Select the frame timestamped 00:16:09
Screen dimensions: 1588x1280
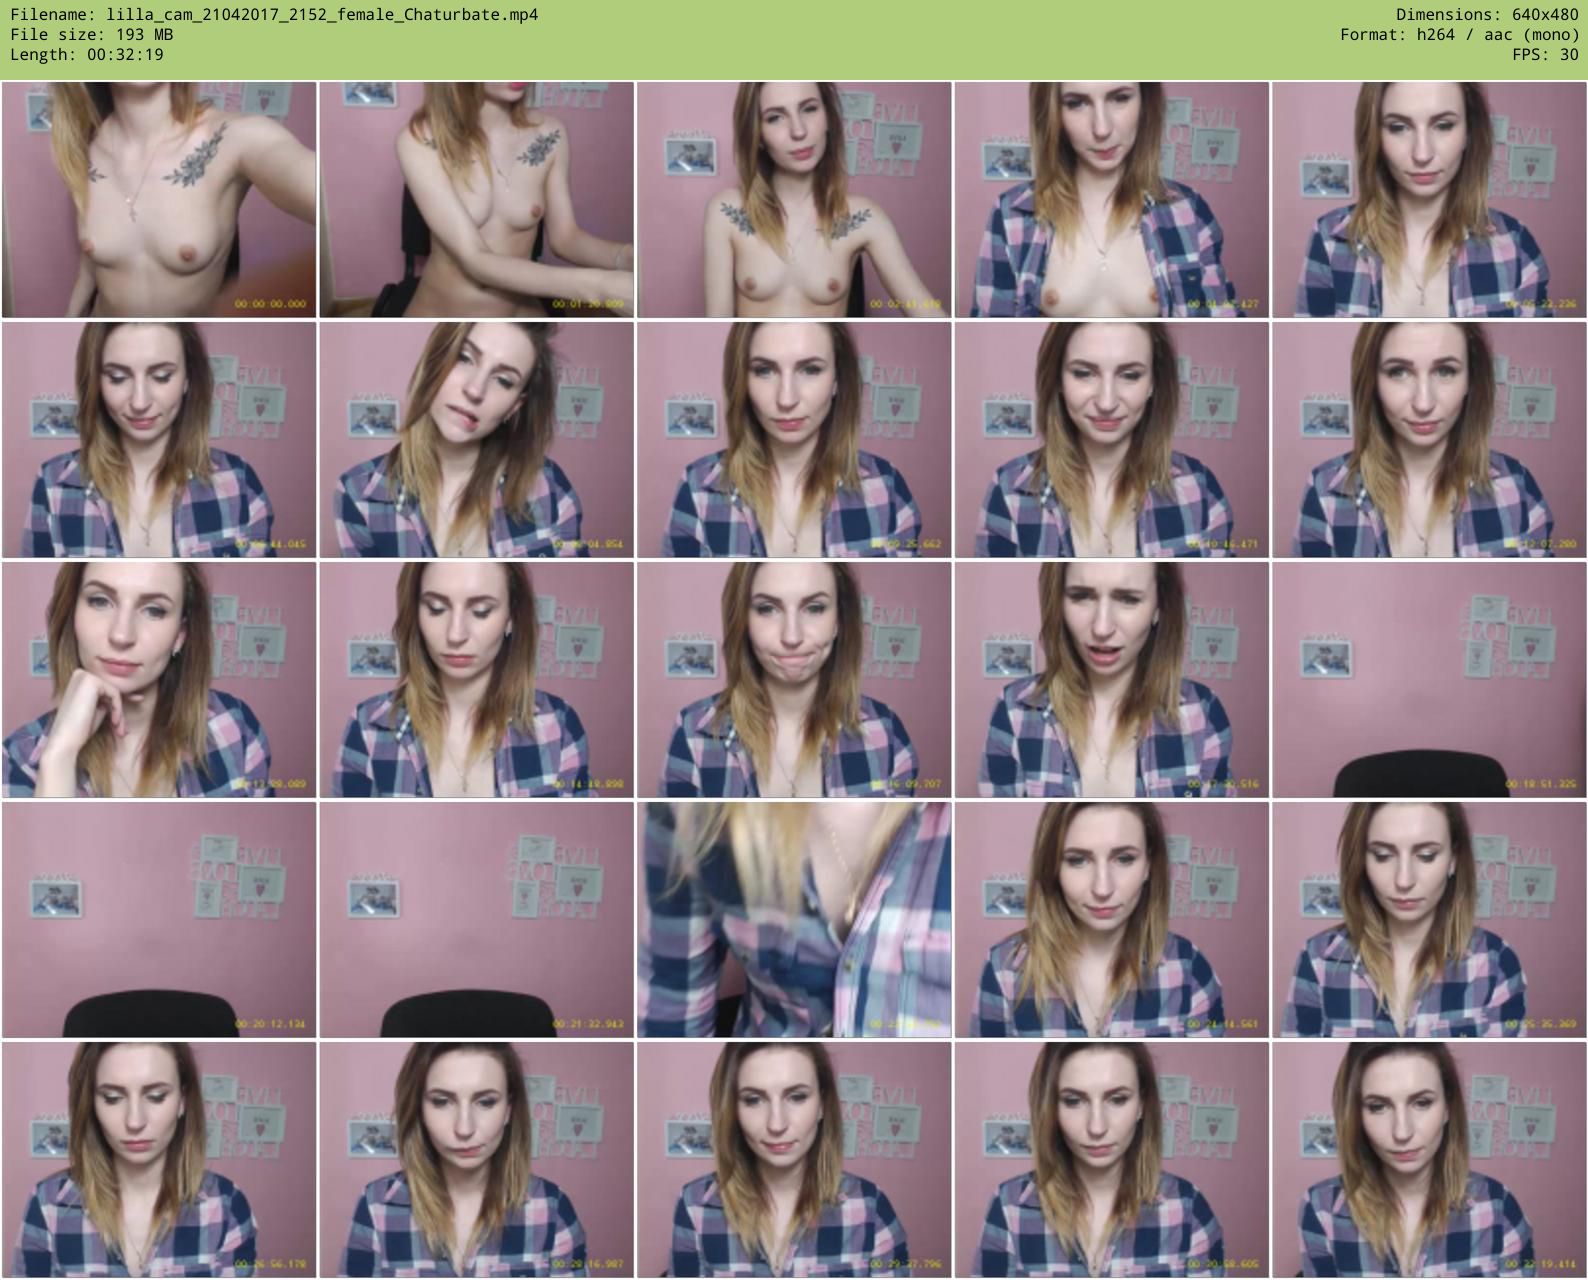[794, 680]
